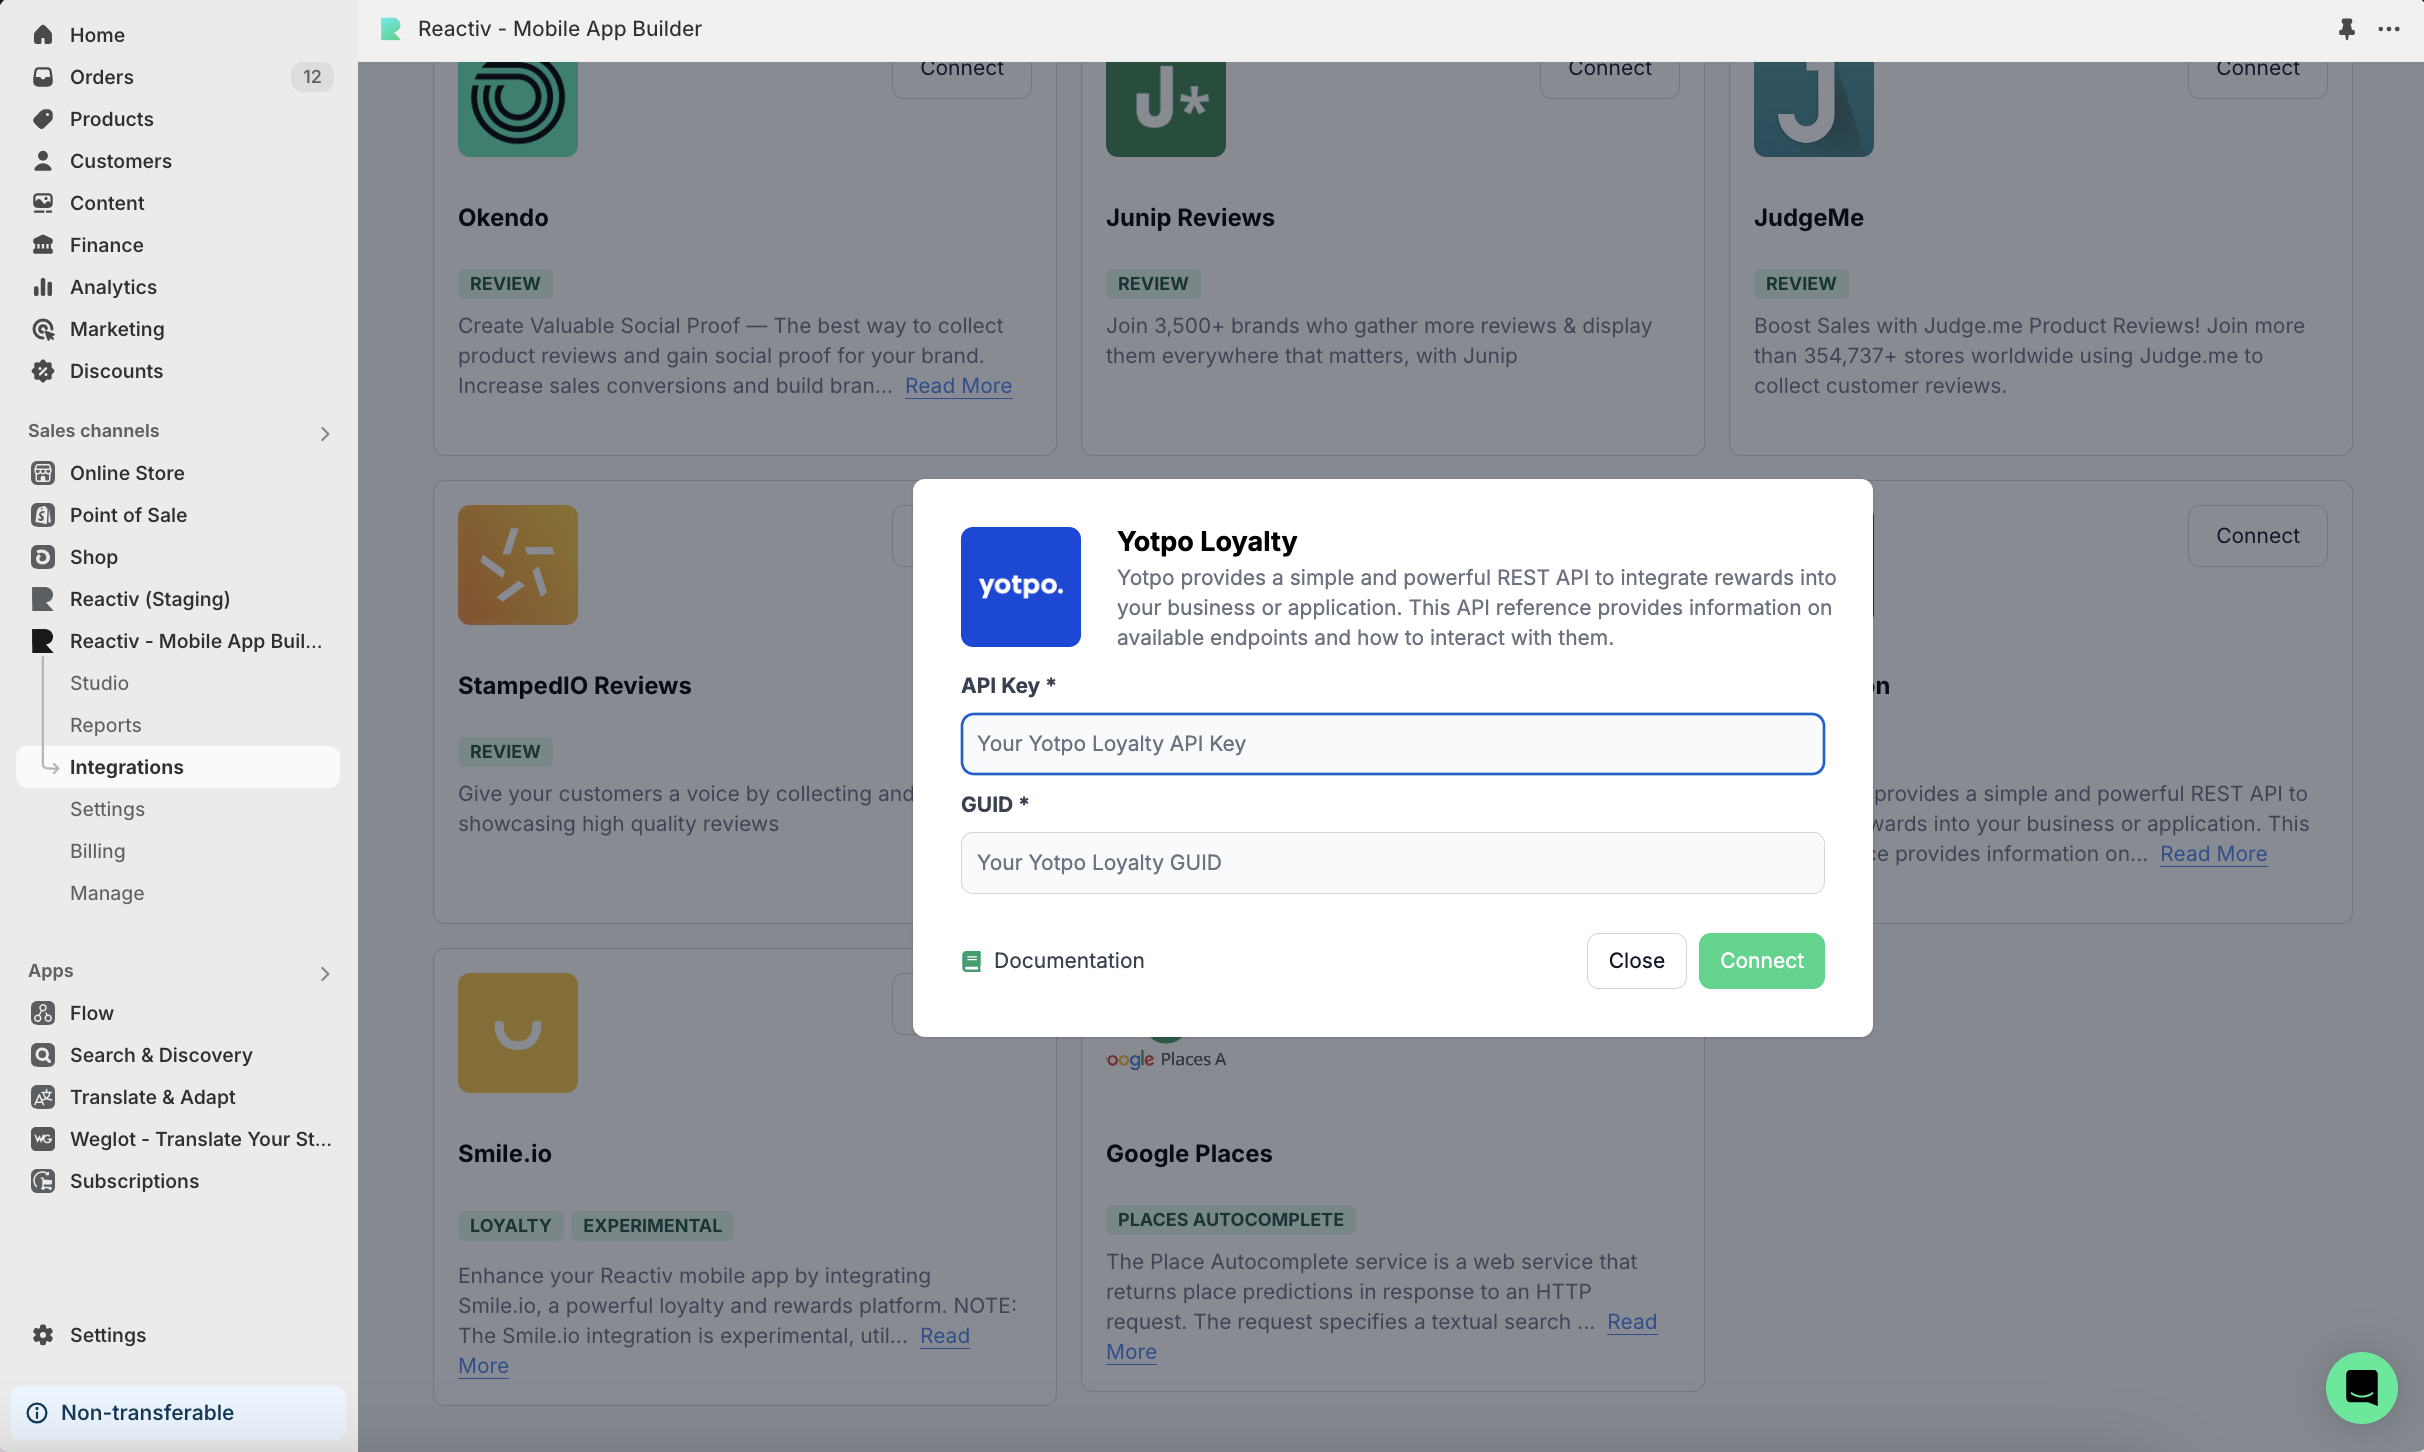Open the three-dot more options menu

click(2389, 29)
